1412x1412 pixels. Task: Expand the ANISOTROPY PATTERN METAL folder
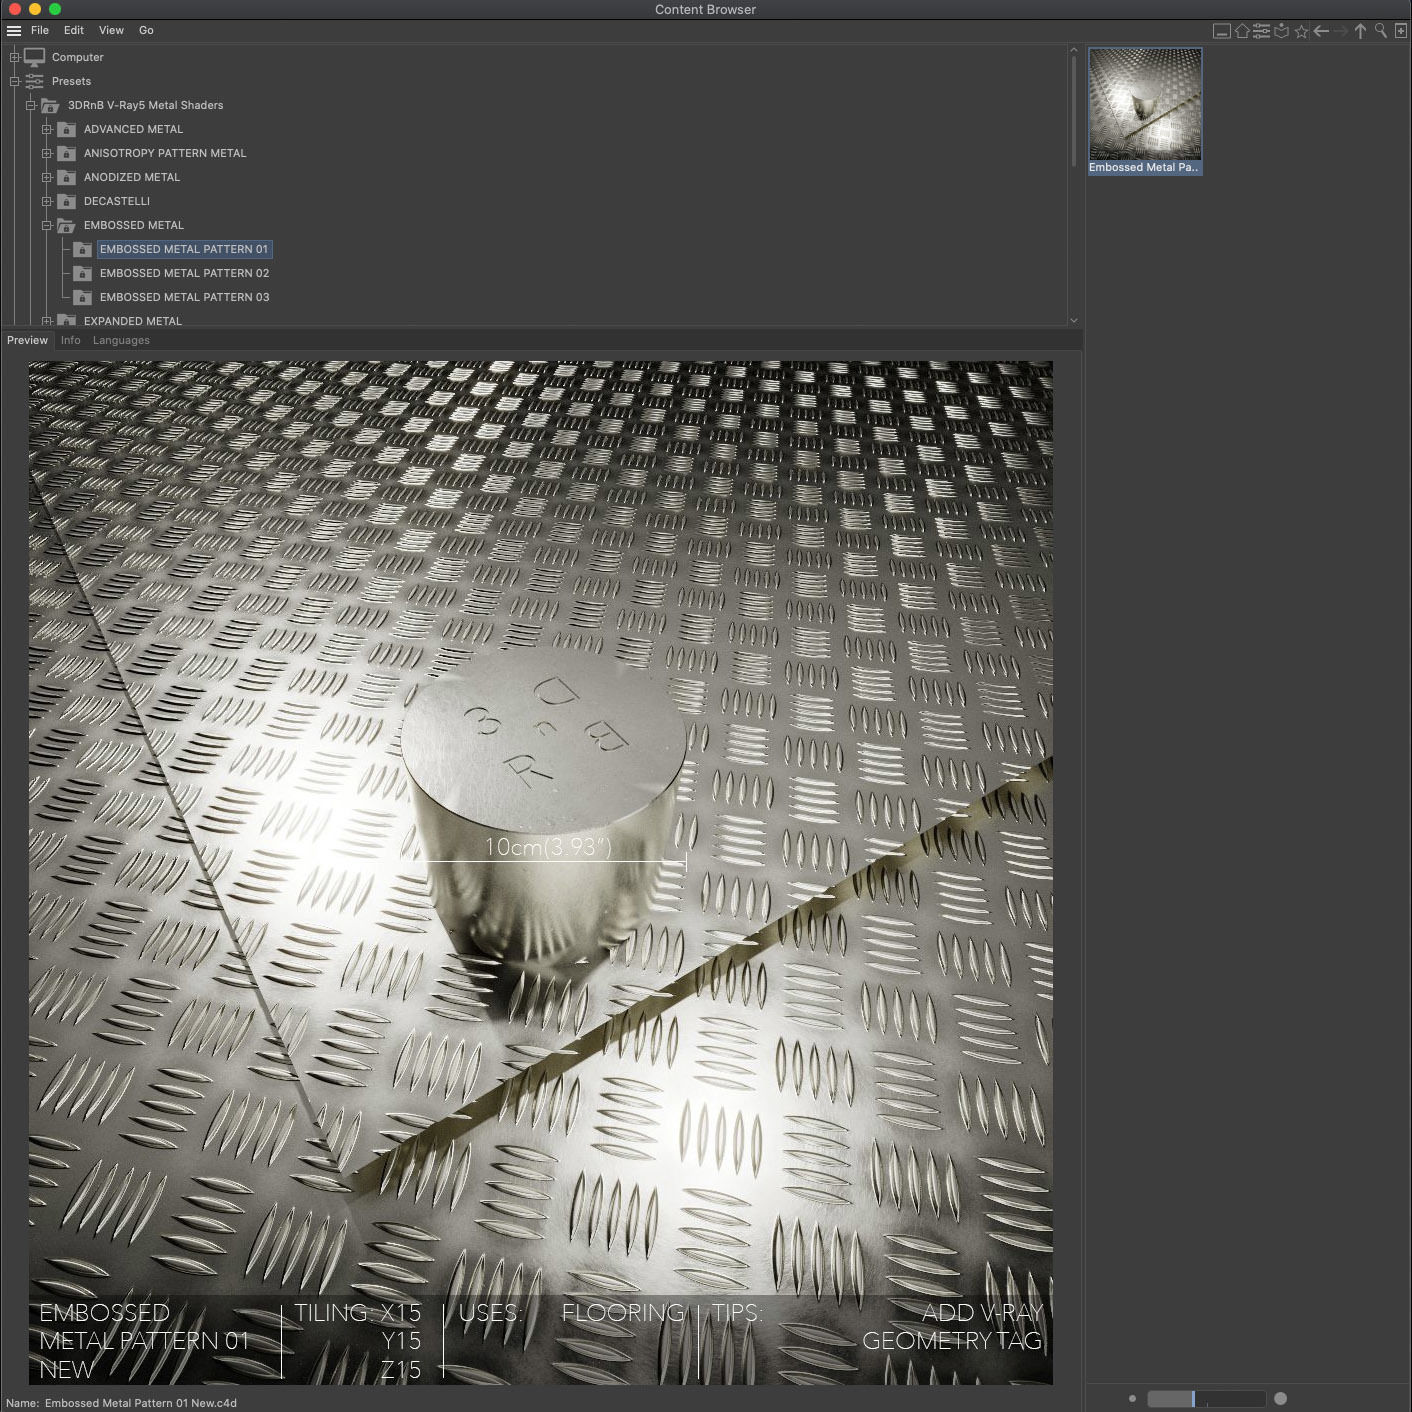coord(47,153)
